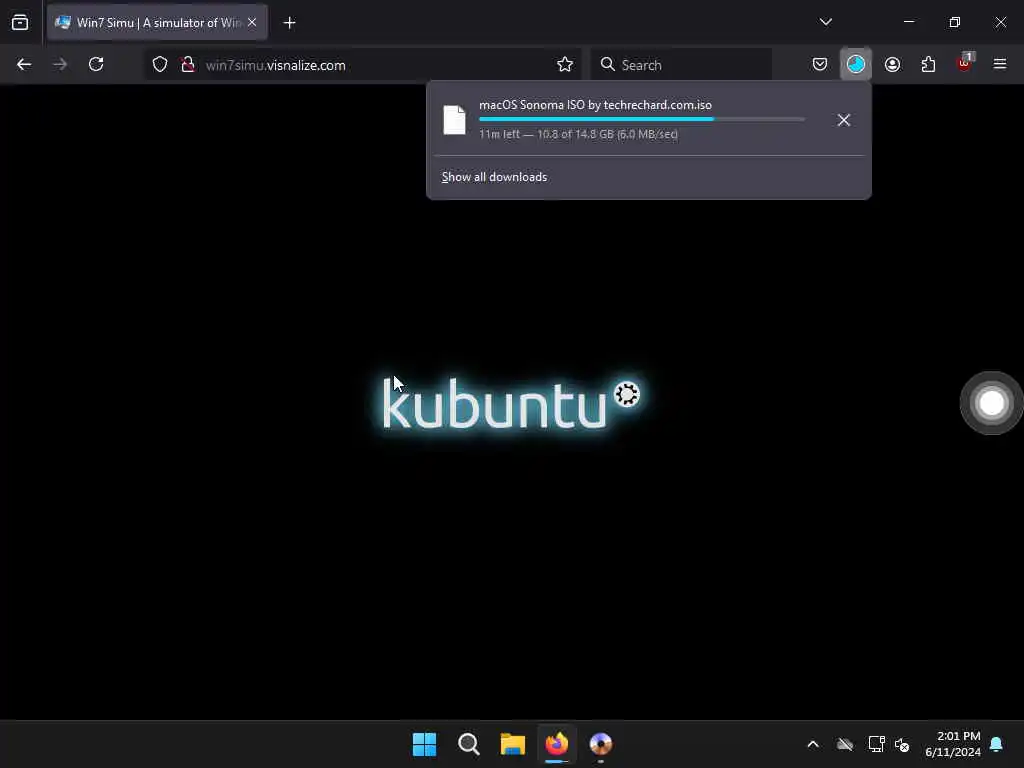Open the disc-shaped app in taskbar

click(x=601, y=744)
